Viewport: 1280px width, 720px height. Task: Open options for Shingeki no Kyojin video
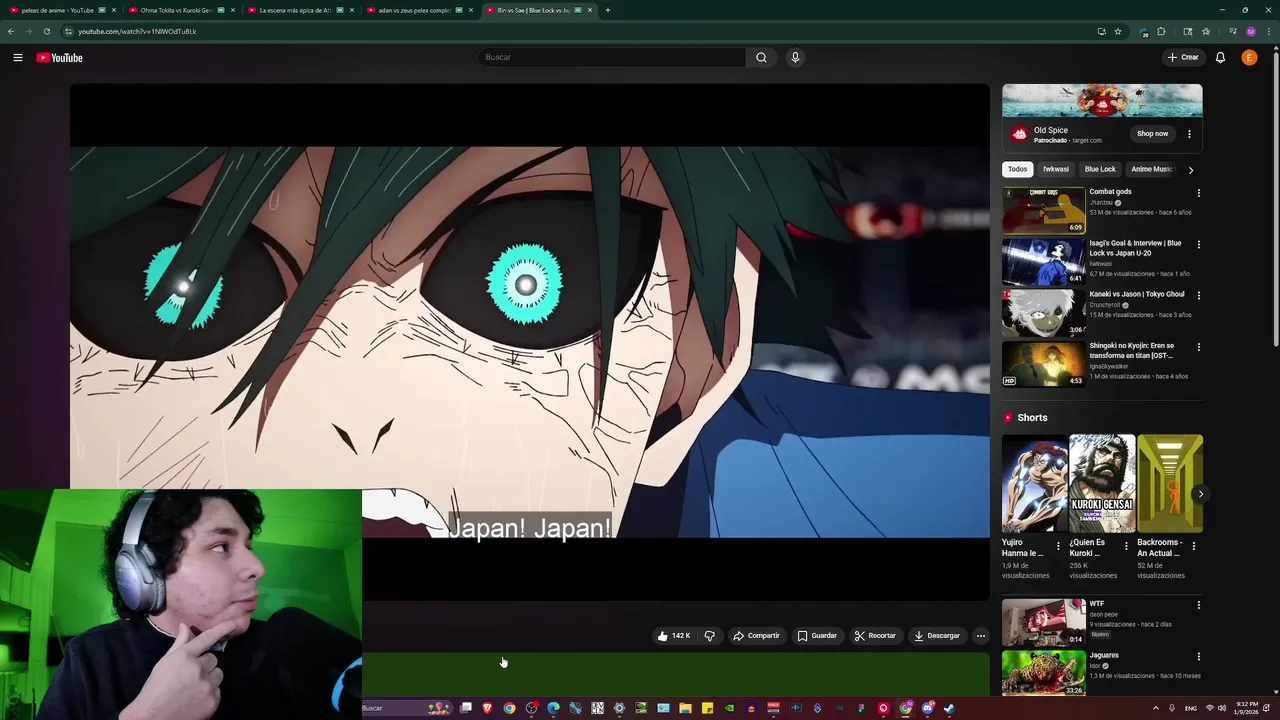[x=1198, y=347]
